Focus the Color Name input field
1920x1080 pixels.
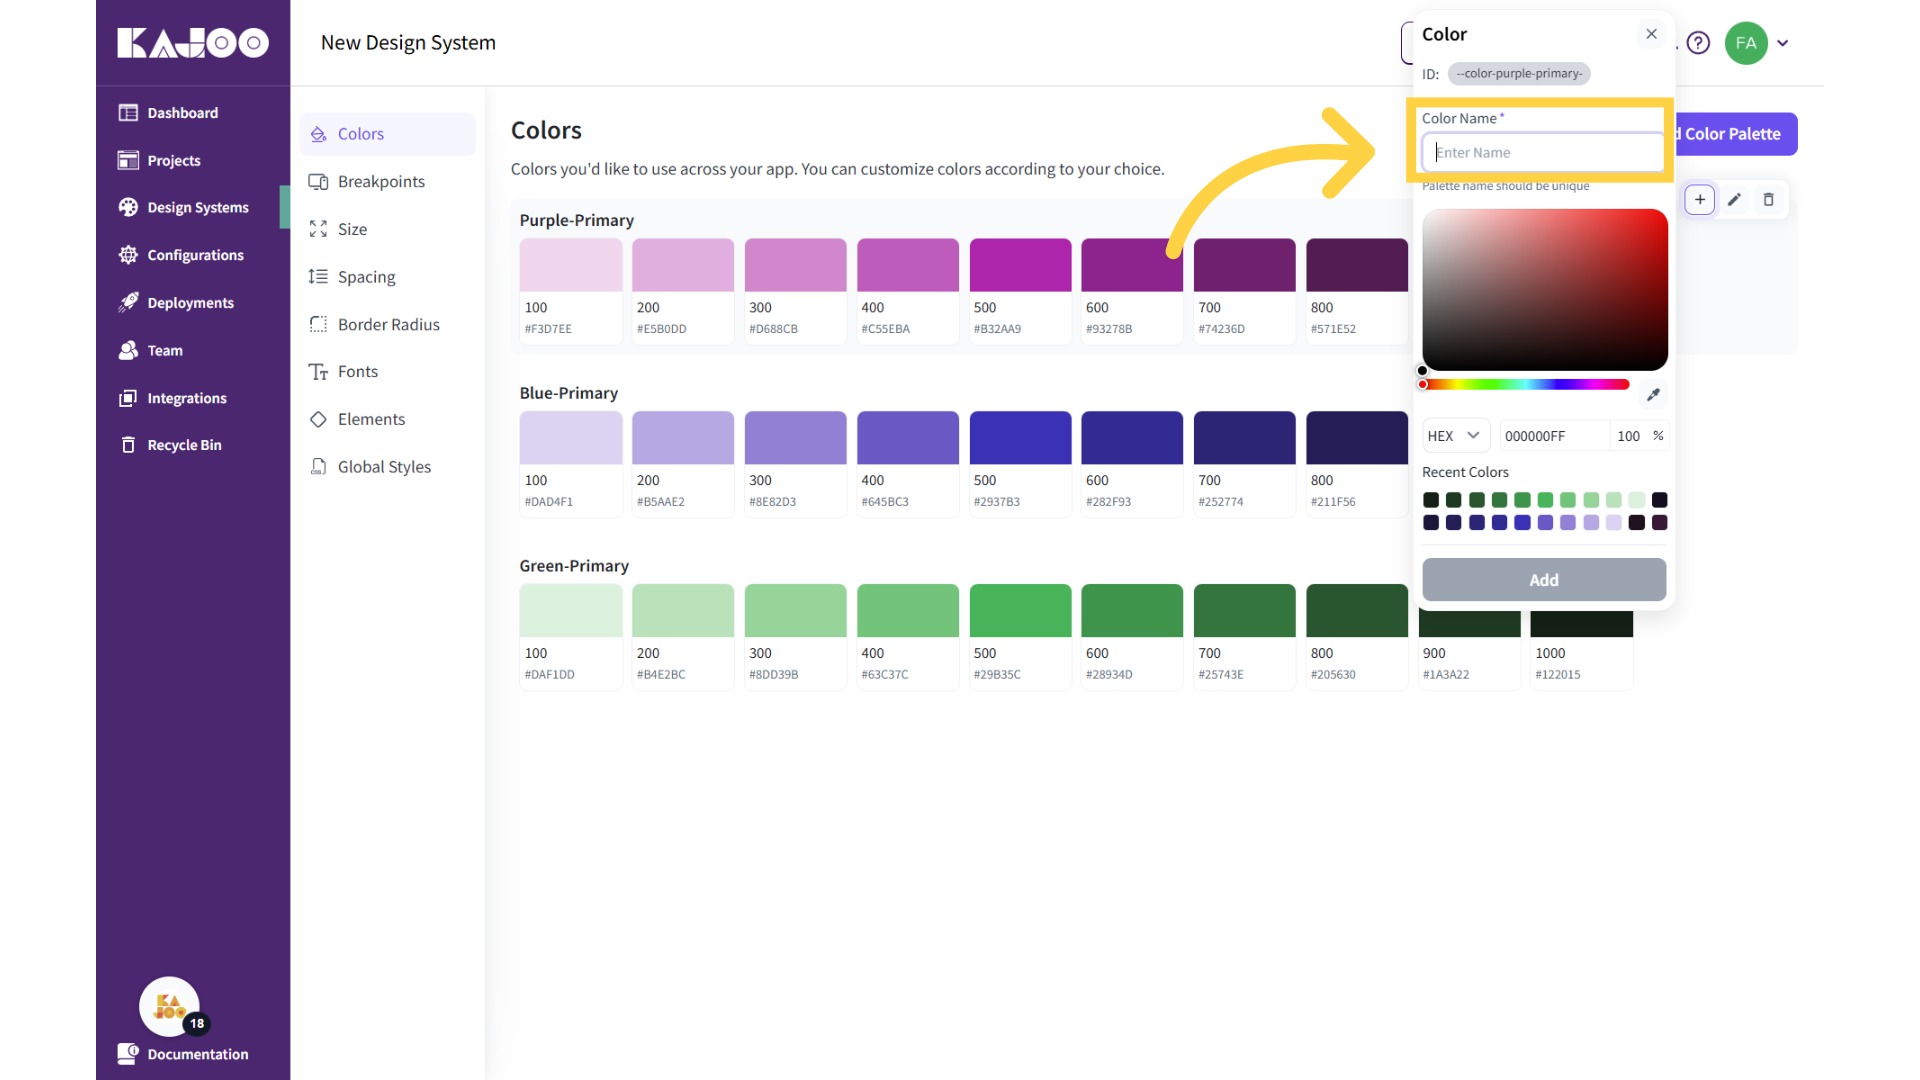(x=1543, y=152)
